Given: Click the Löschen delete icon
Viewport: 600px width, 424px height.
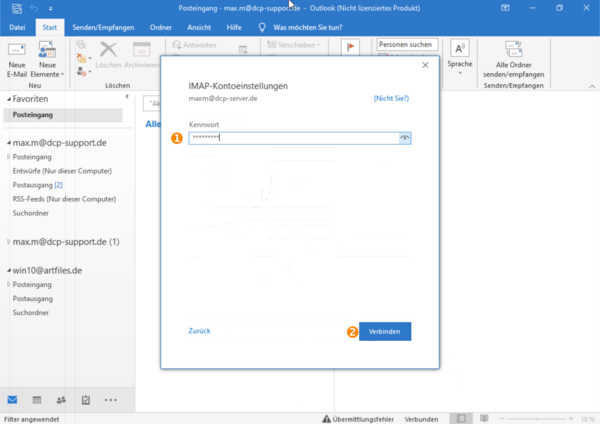Looking at the screenshot, I should click(108, 55).
